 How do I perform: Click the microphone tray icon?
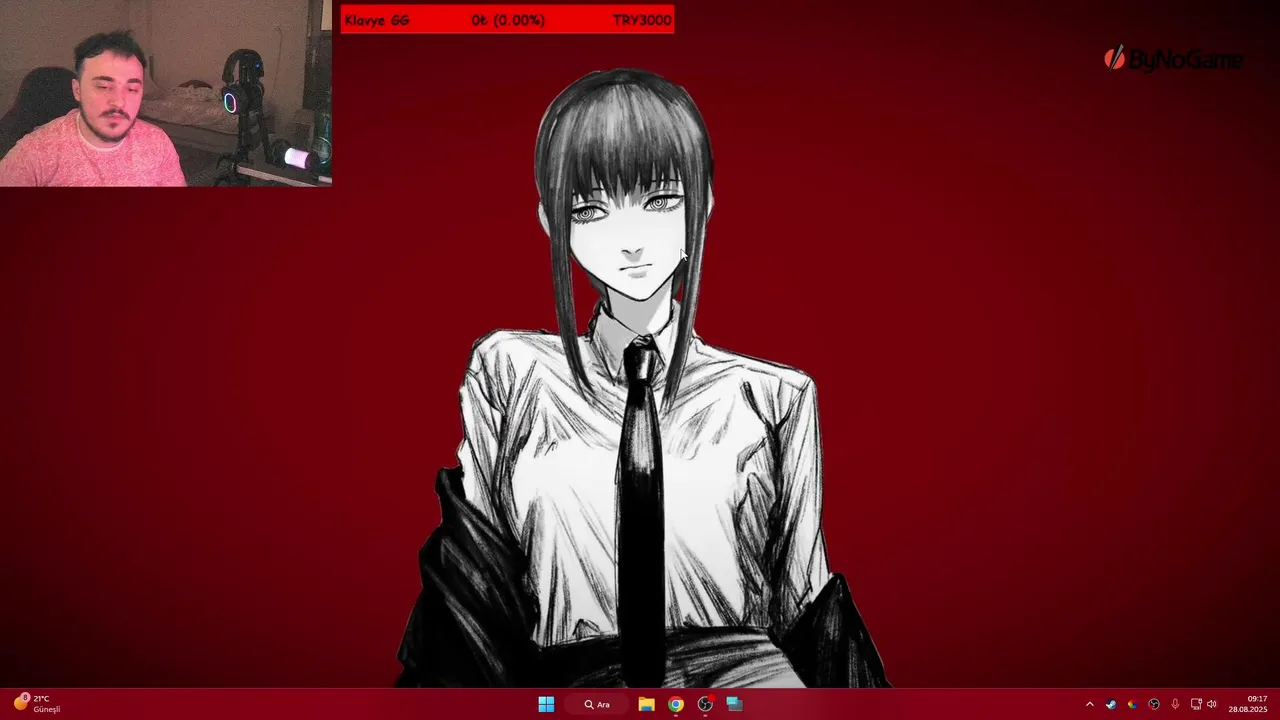[x=1175, y=704]
